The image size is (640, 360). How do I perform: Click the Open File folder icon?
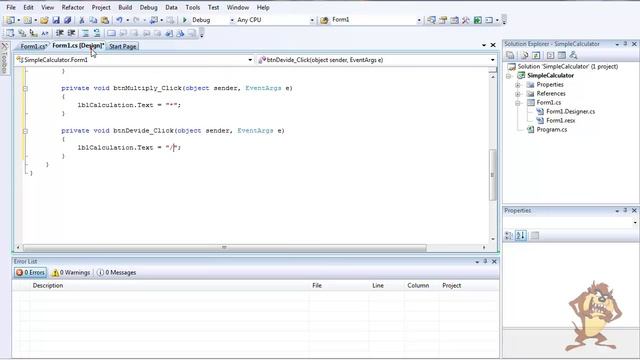point(44,20)
